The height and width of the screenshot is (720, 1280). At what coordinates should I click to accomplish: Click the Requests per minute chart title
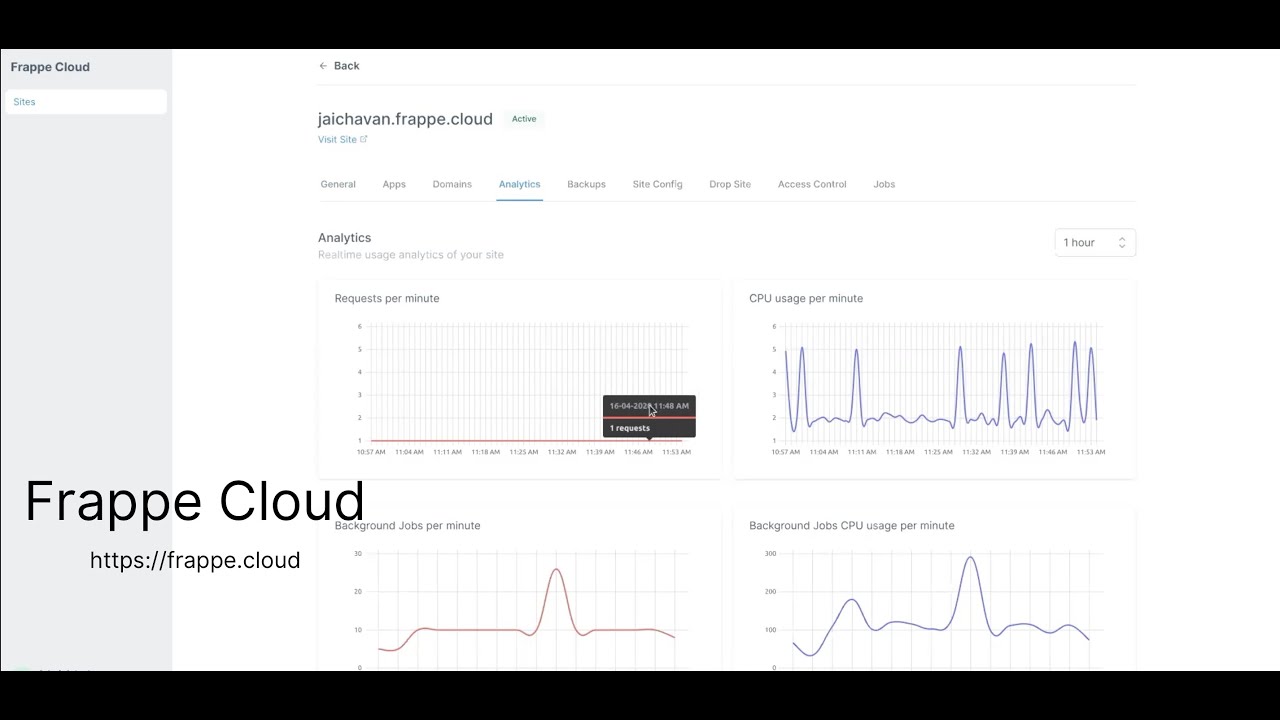point(387,298)
